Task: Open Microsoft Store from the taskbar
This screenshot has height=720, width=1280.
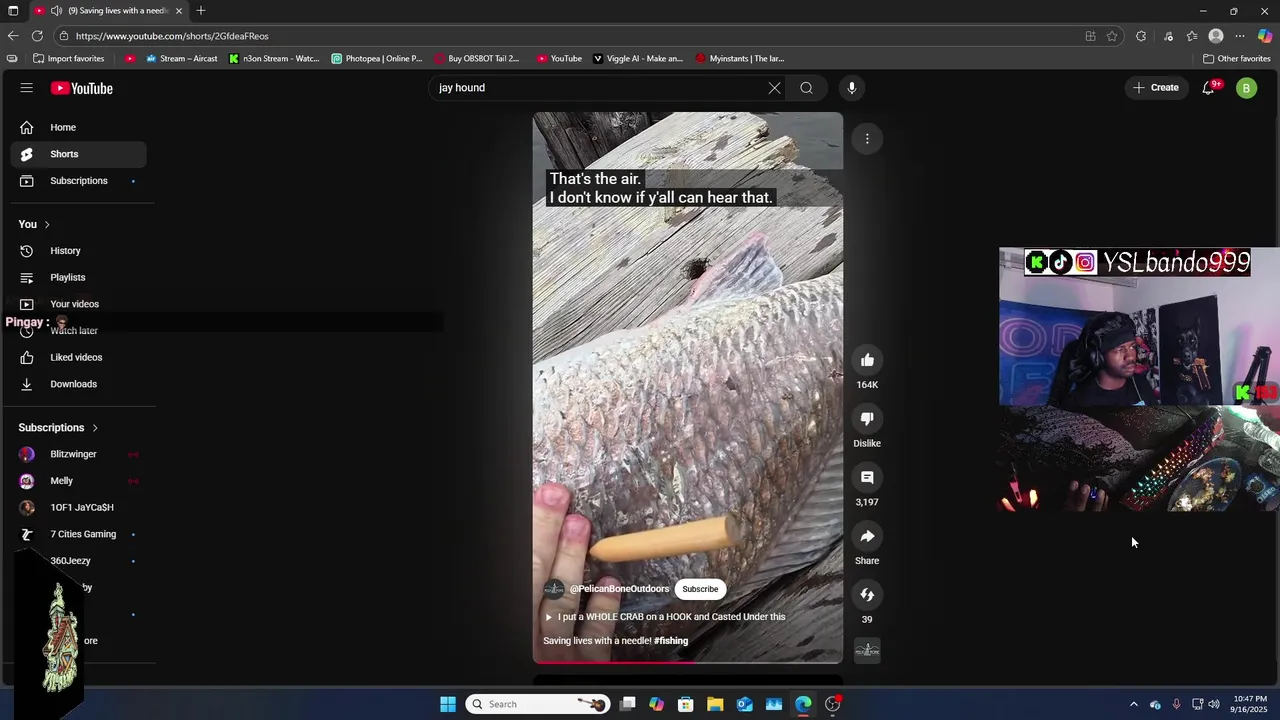Action: [686, 704]
